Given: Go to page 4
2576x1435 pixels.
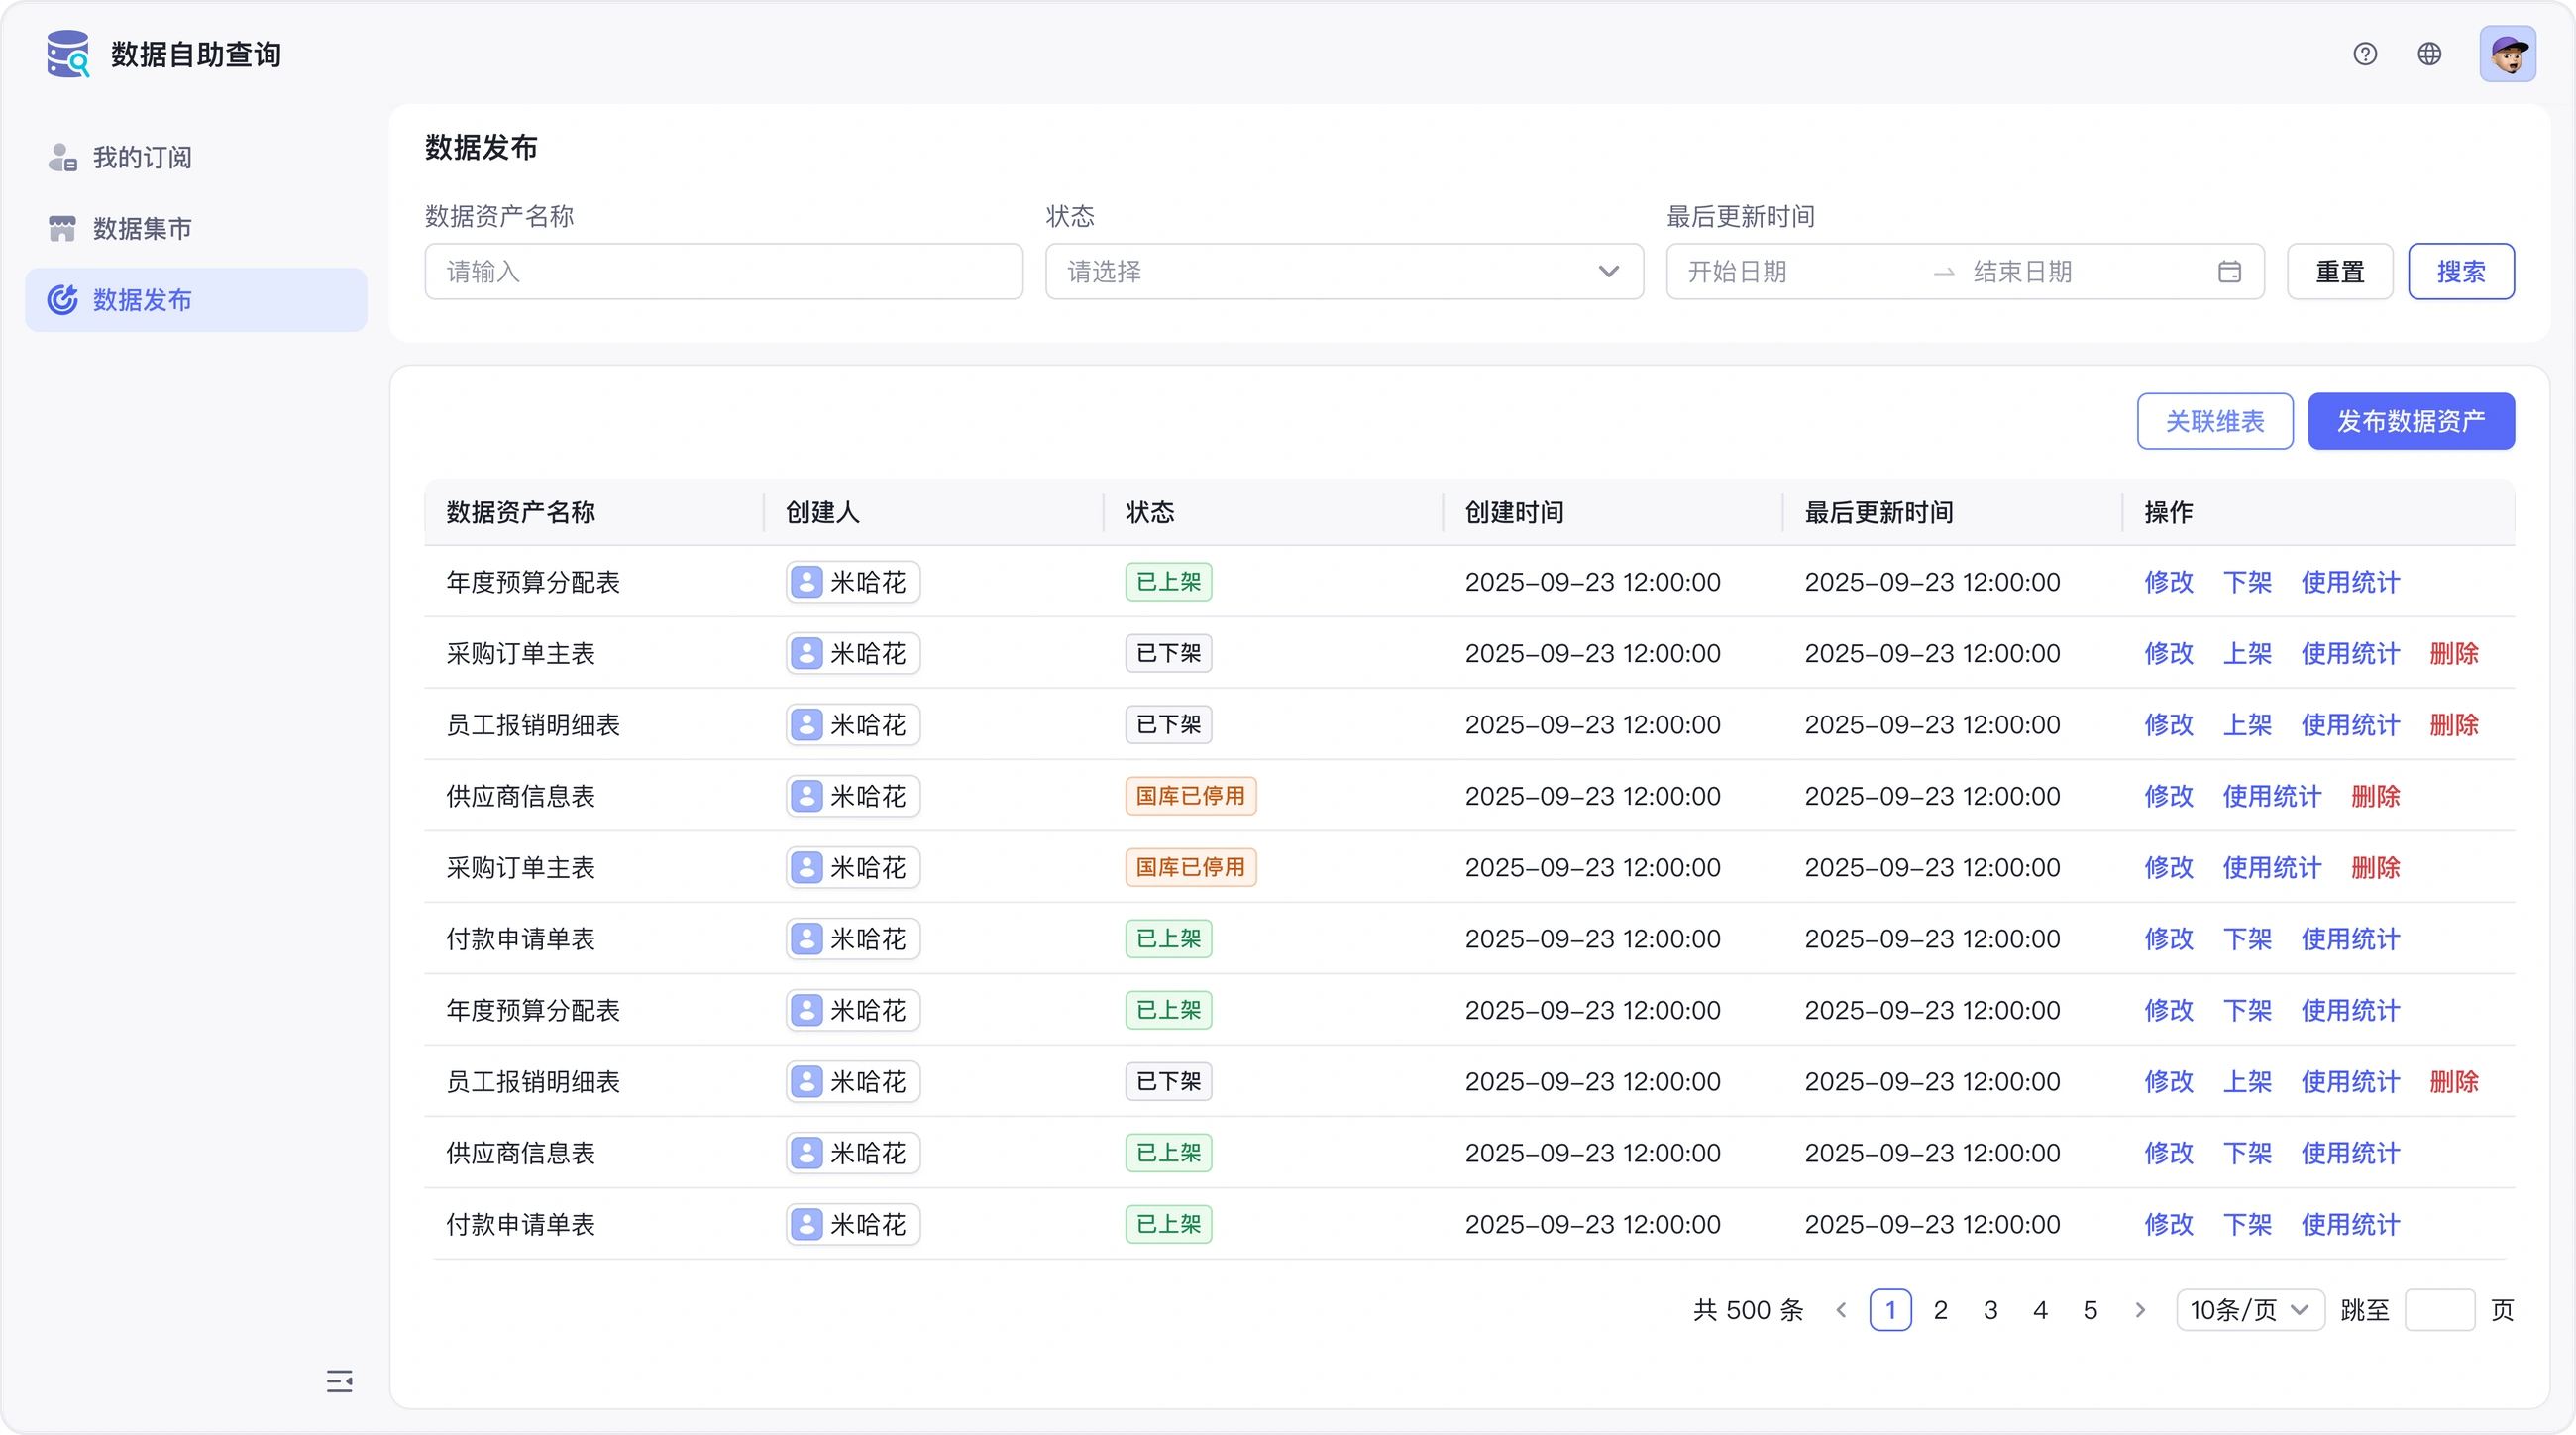Looking at the screenshot, I should point(2040,1310).
